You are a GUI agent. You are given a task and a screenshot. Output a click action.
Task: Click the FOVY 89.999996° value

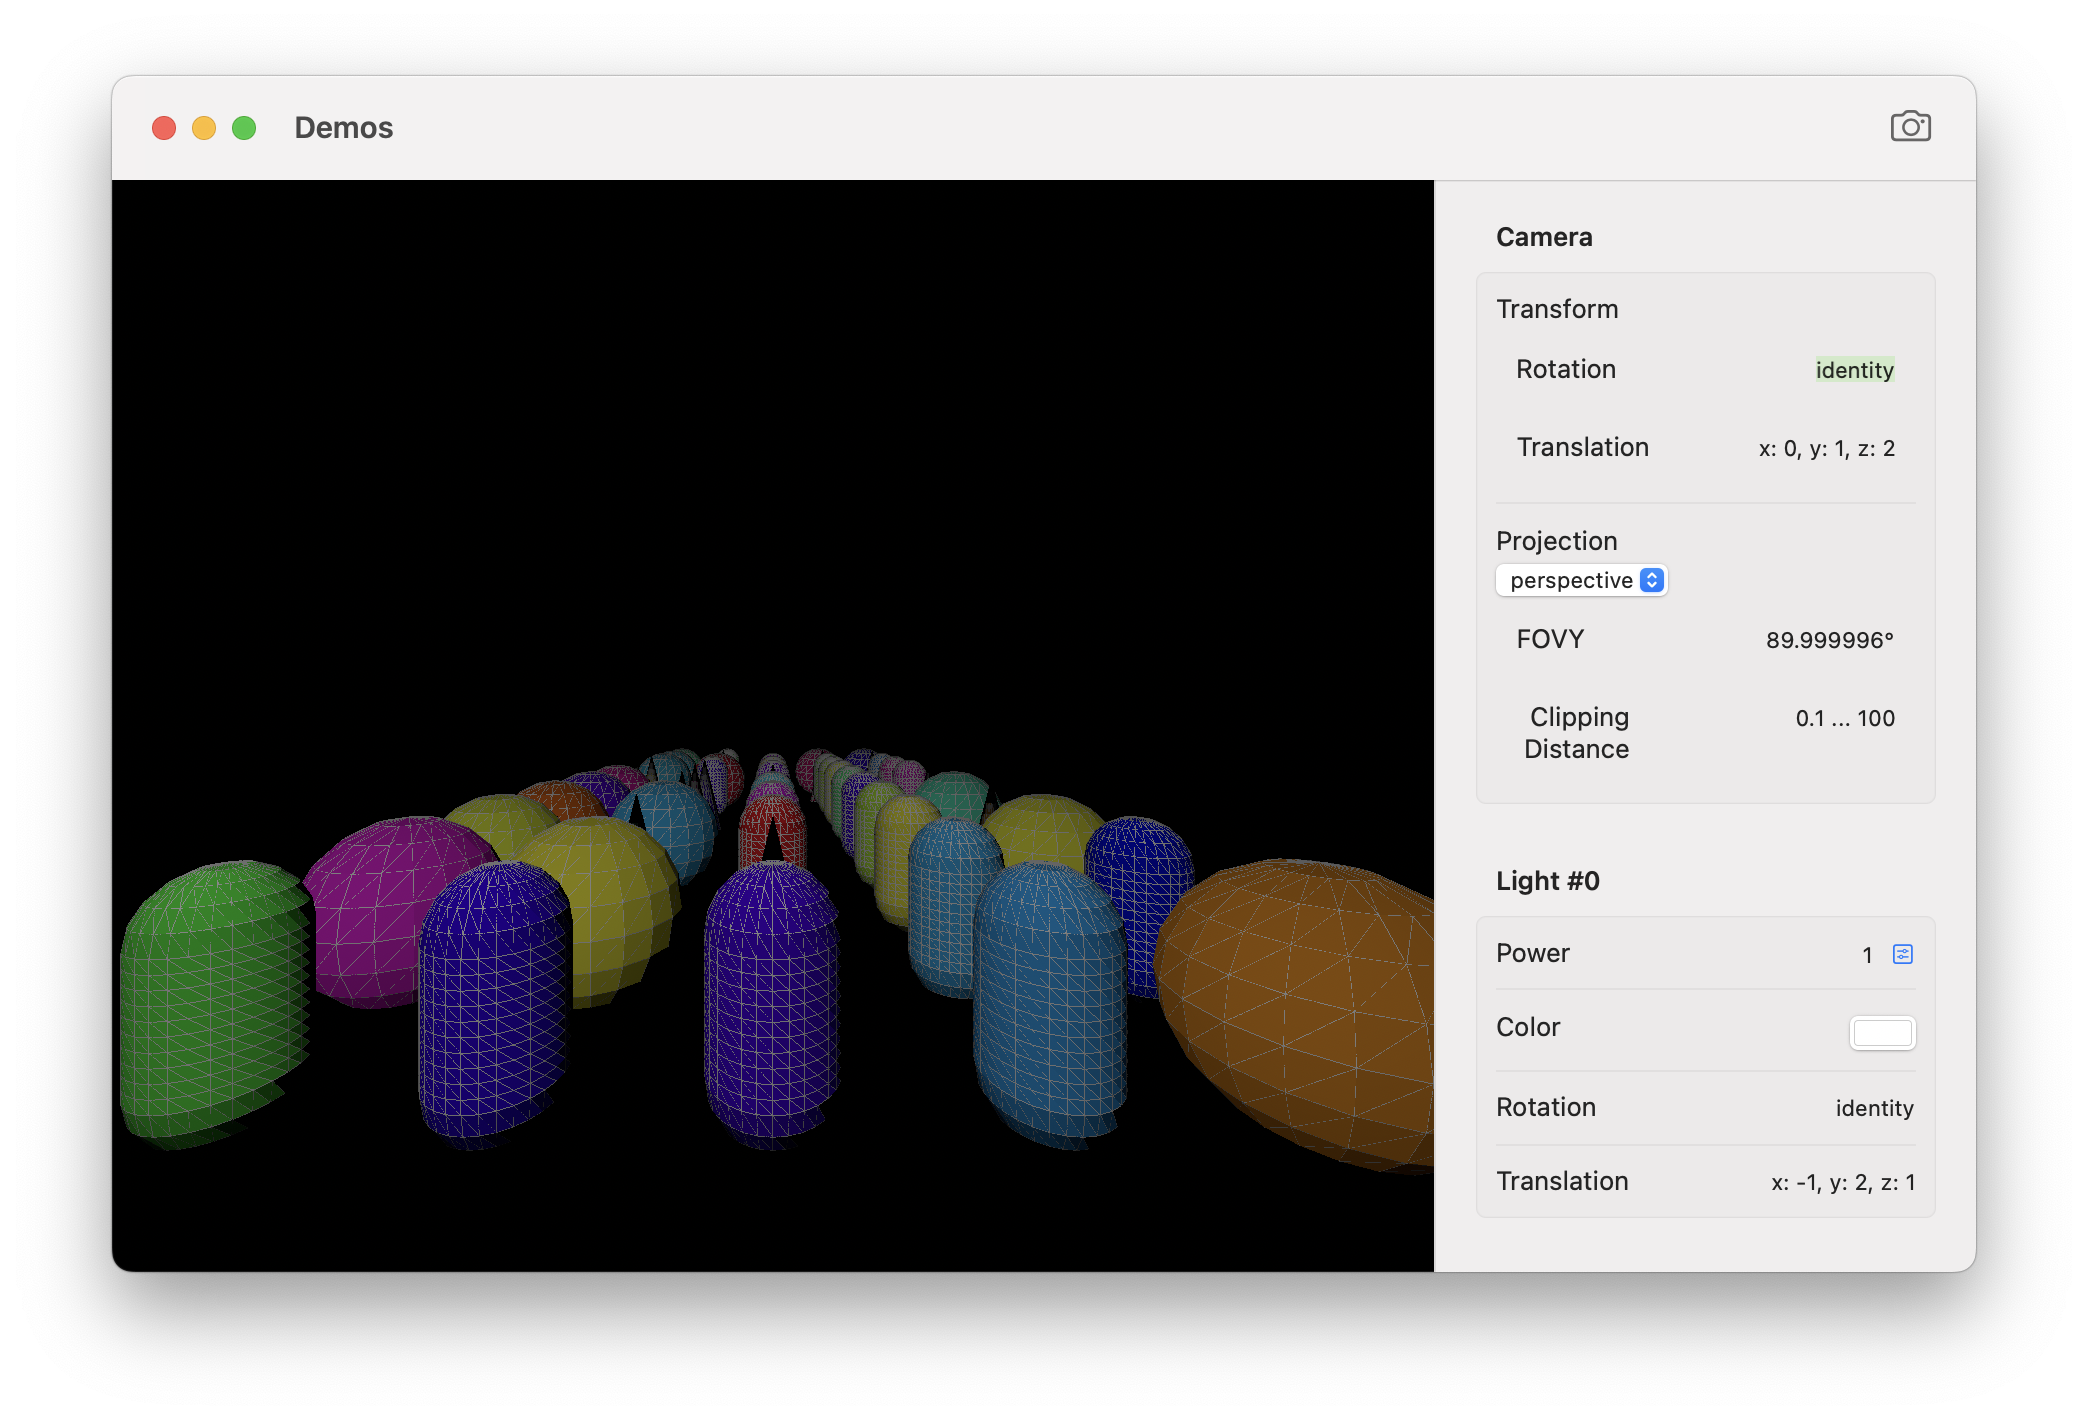tap(1829, 640)
